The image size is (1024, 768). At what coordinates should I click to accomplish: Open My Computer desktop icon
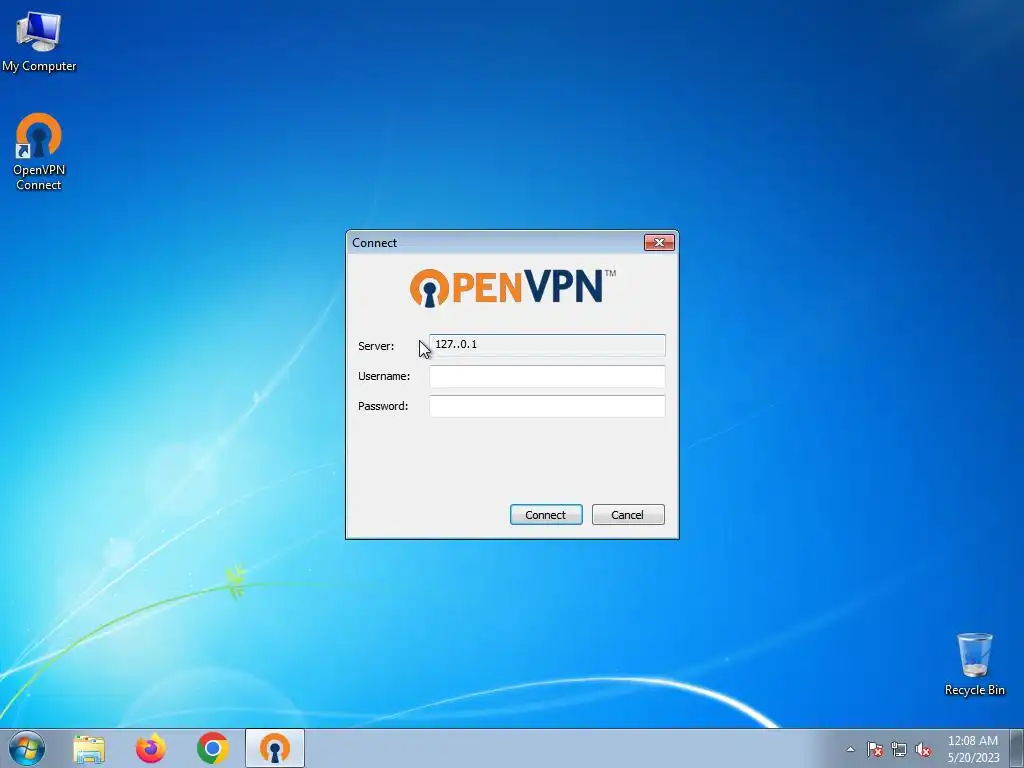pos(39,40)
